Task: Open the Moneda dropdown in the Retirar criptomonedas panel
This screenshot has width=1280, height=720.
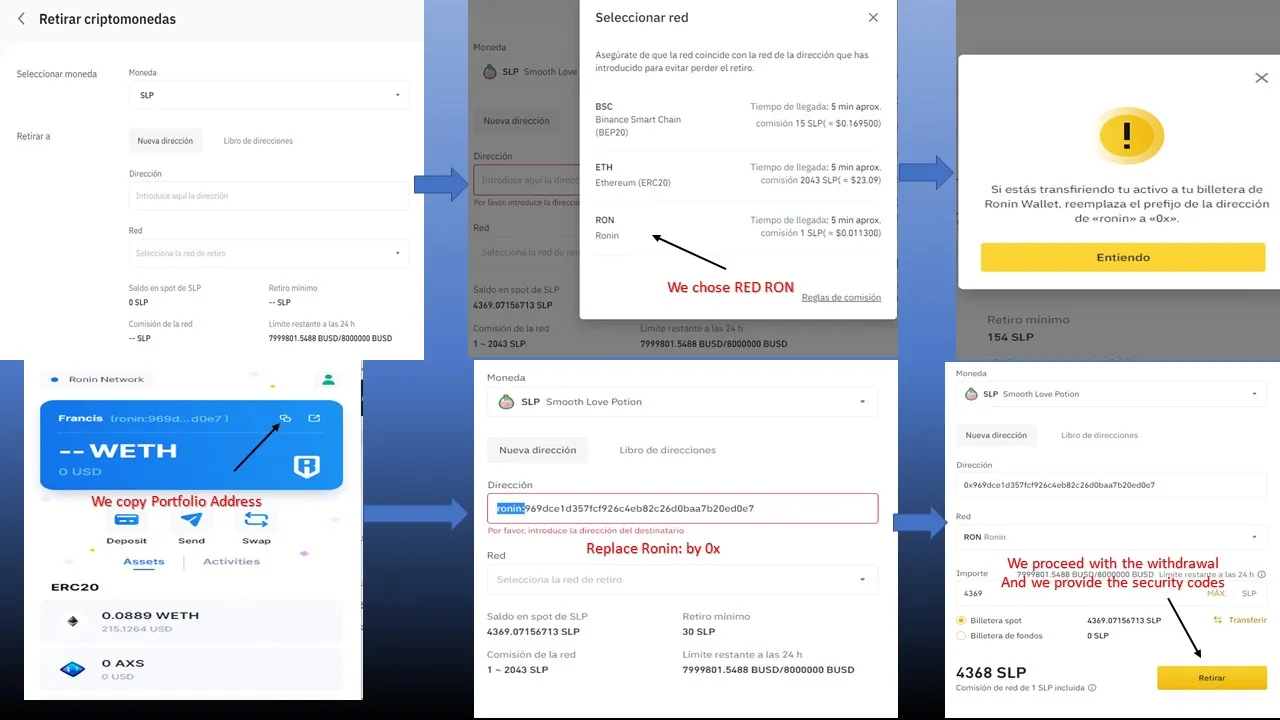Action: pyautogui.click(x=269, y=95)
